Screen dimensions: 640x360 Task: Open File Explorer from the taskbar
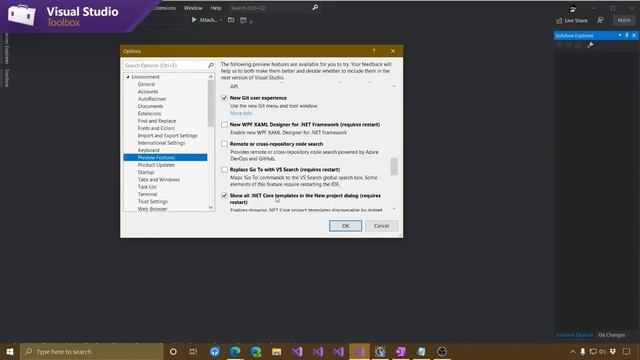(x=276, y=351)
